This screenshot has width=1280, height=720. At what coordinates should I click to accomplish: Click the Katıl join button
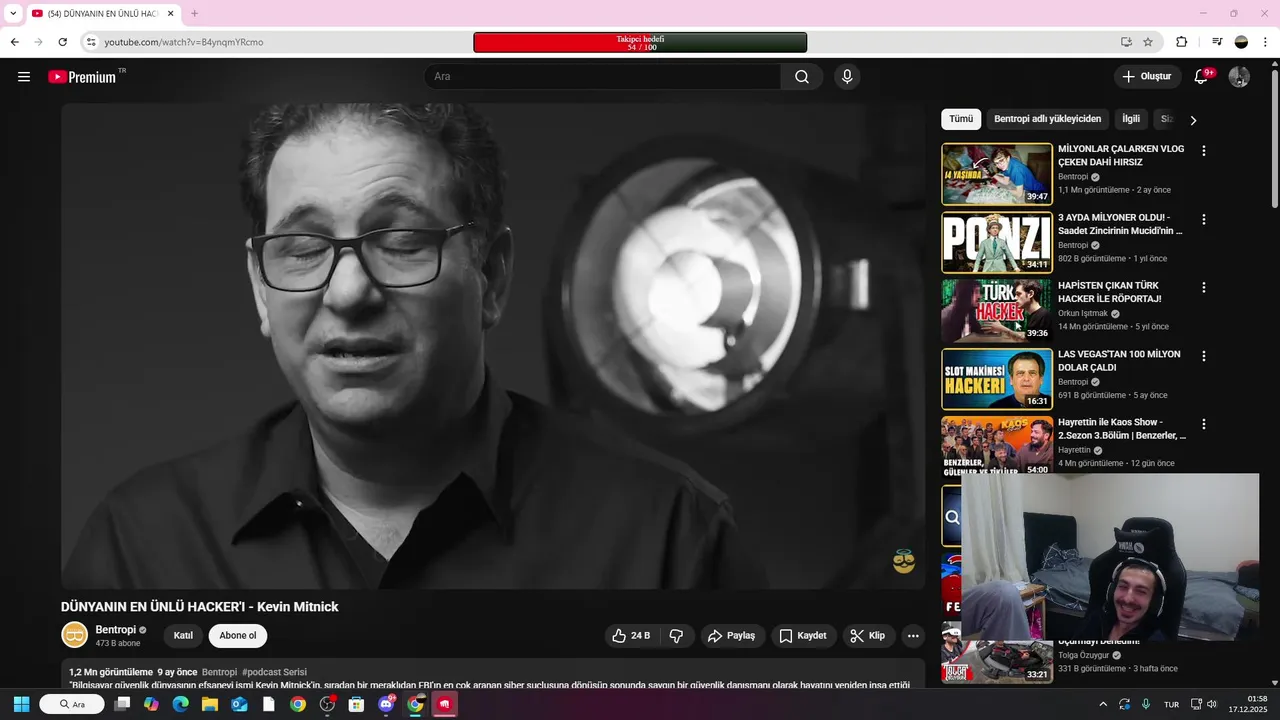tap(183, 636)
